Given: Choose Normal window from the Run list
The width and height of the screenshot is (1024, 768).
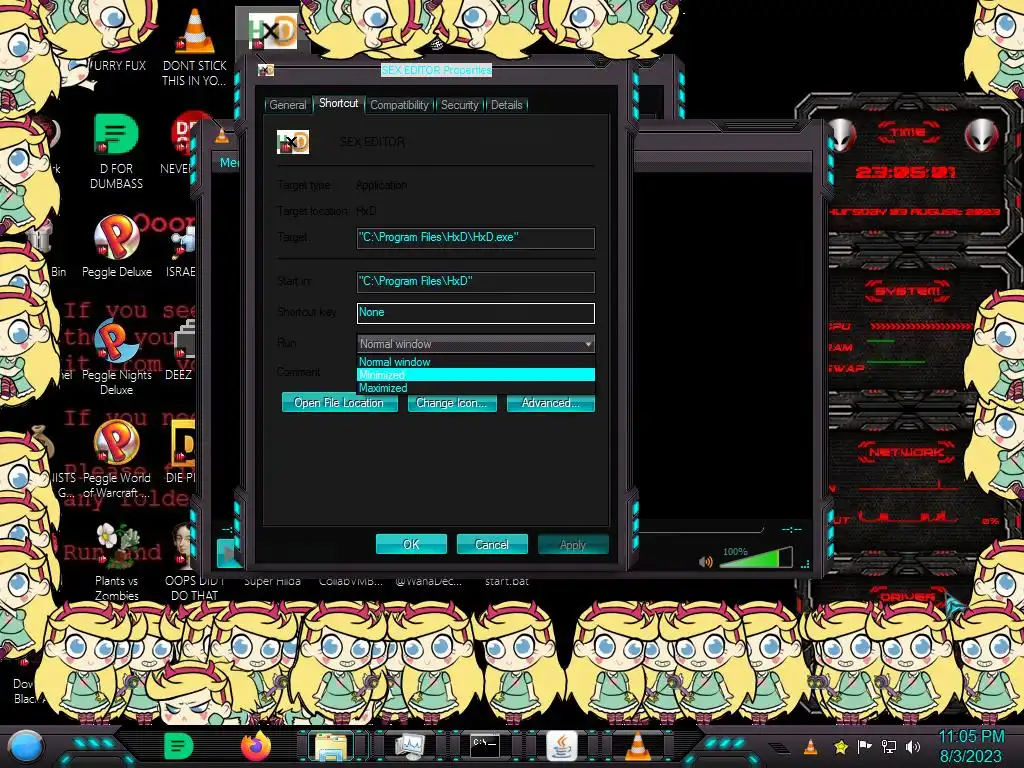Looking at the screenshot, I should pyautogui.click(x=475, y=362).
